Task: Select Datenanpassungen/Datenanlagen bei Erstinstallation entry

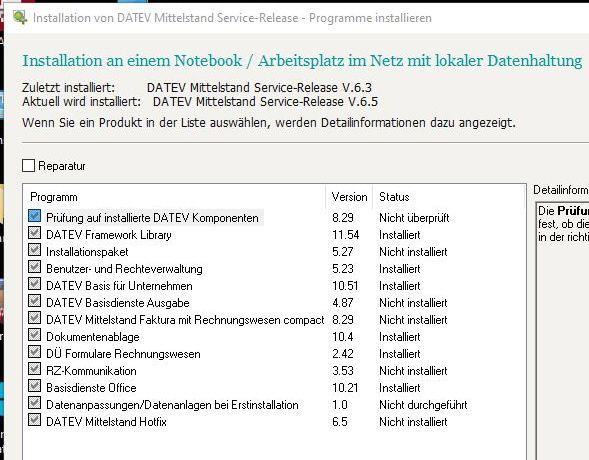Action: (172, 405)
